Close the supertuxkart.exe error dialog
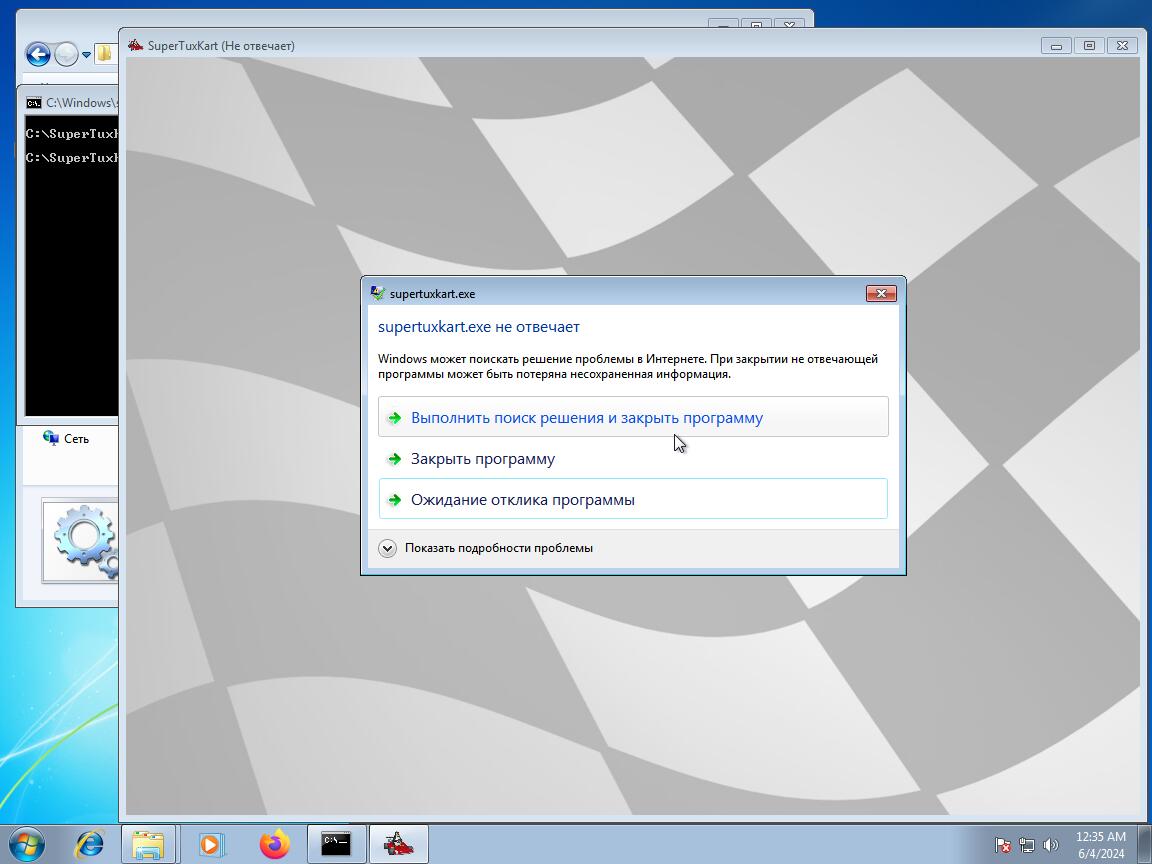The image size is (1152, 864). [x=881, y=293]
